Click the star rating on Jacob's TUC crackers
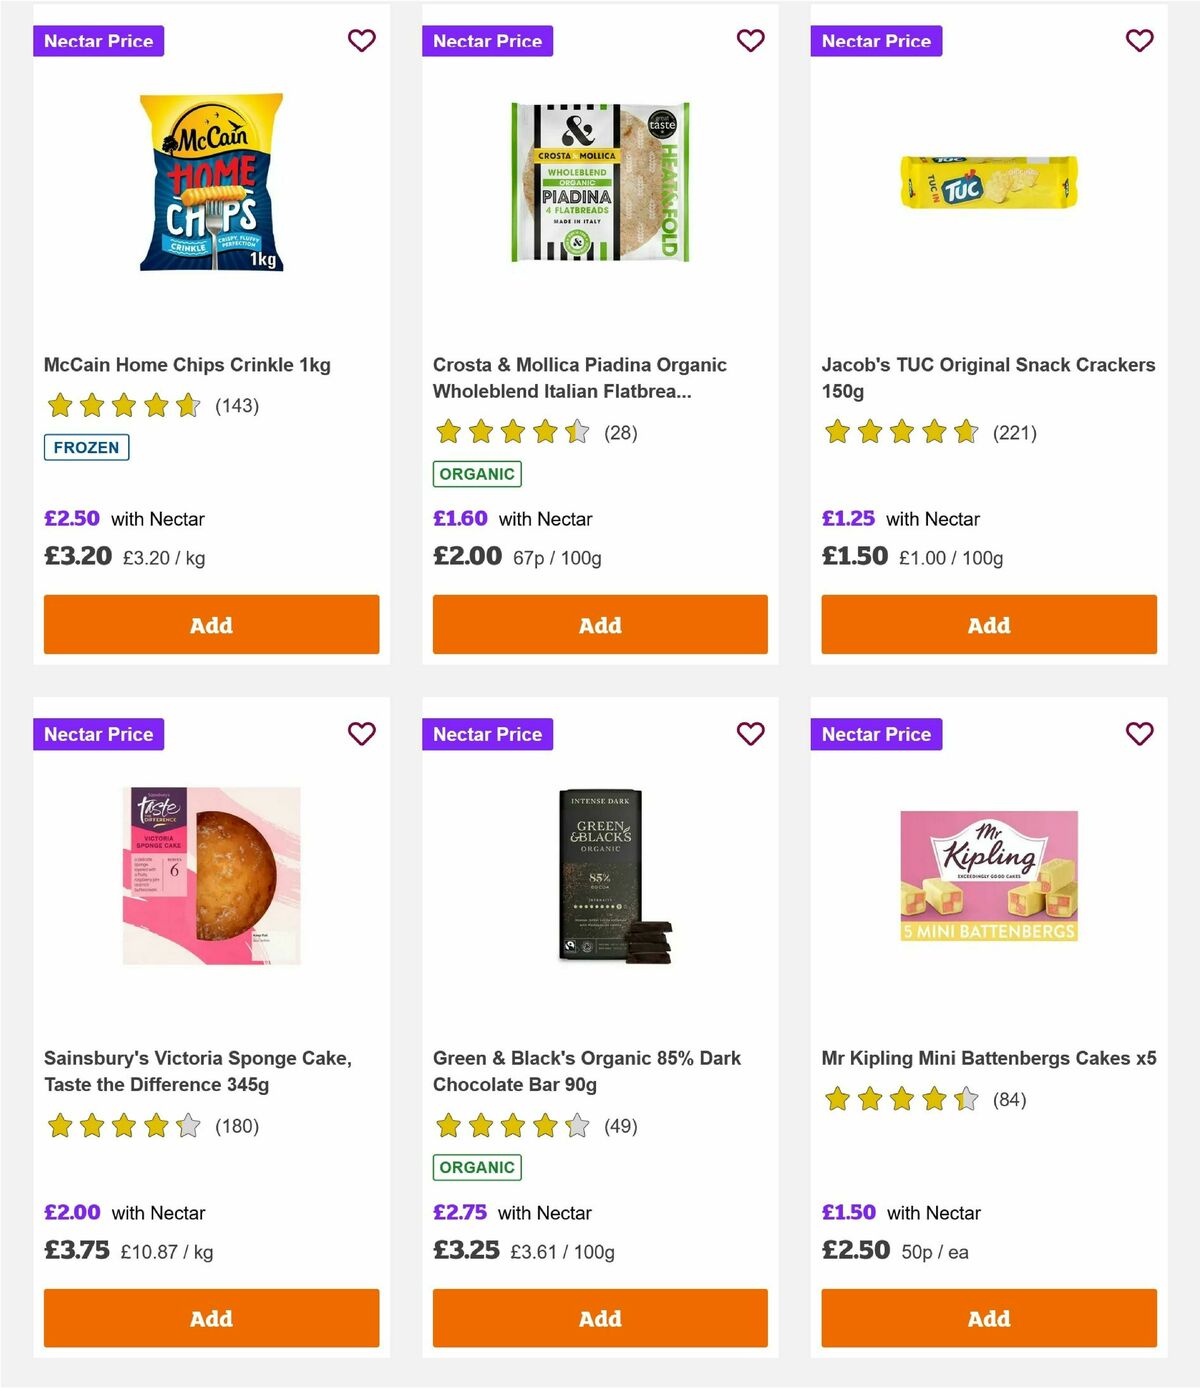 click(x=900, y=432)
